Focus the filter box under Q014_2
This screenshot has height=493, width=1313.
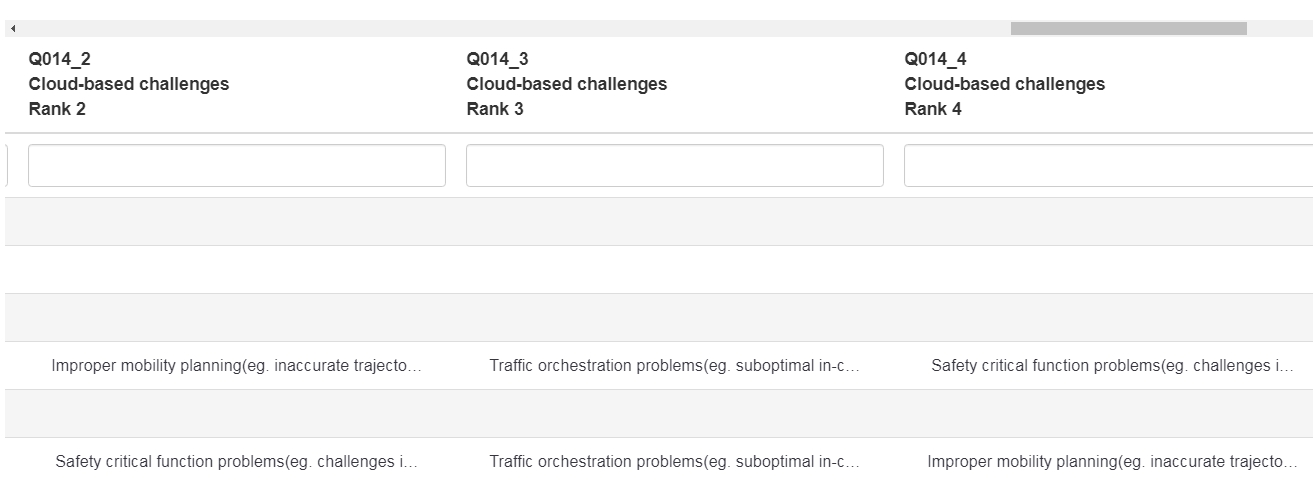(237, 166)
